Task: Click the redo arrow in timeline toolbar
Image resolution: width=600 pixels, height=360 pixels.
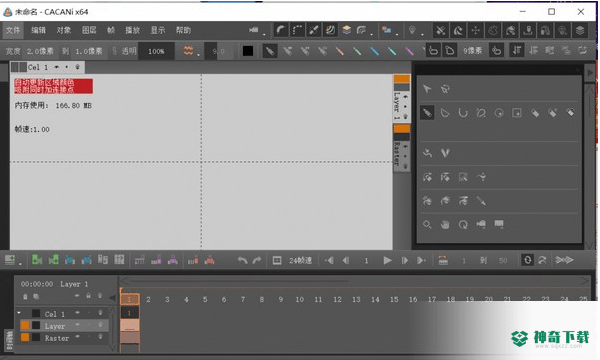Action: coord(257,260)
